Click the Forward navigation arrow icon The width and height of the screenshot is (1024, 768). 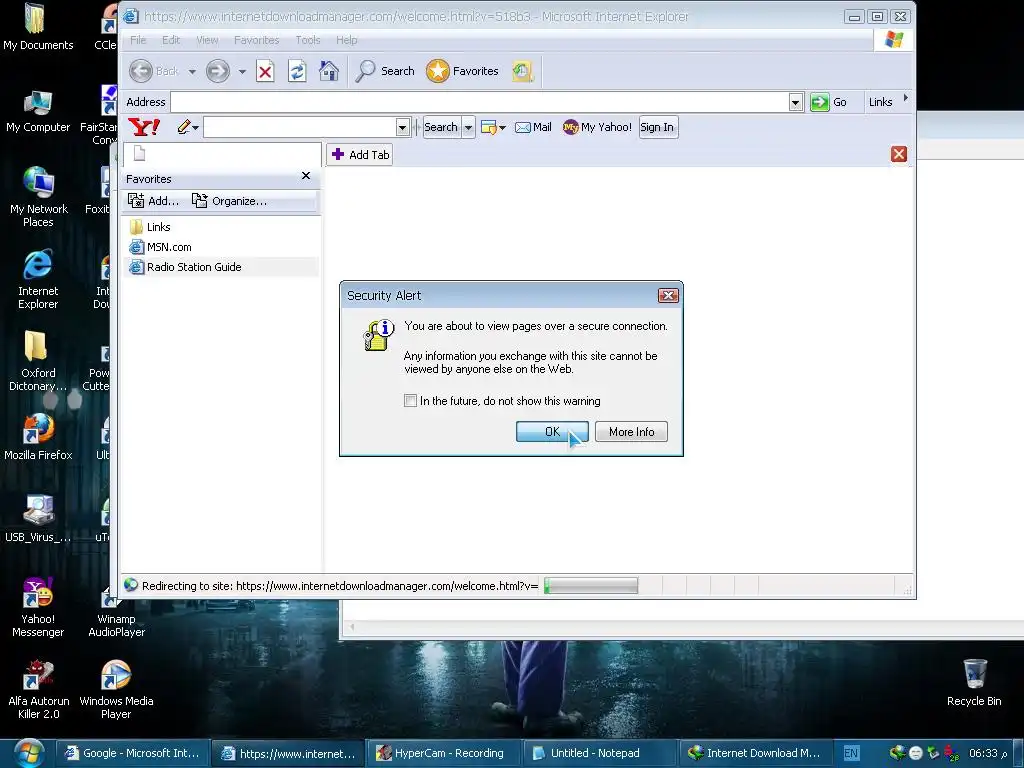pos(217,71)
